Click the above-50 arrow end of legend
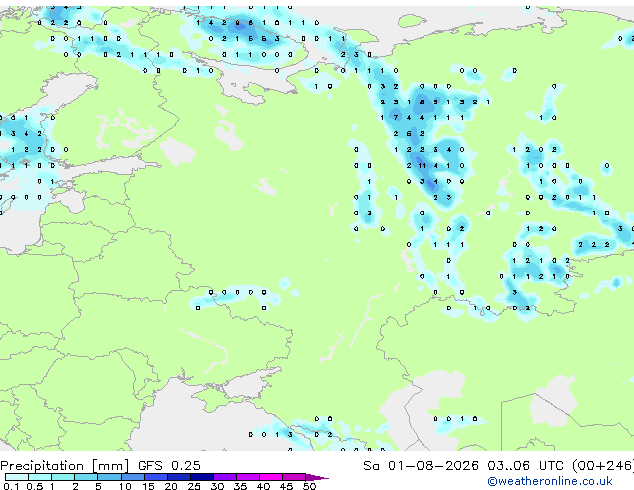The height and width of the screenshot is (490, 634). point(317,477)
